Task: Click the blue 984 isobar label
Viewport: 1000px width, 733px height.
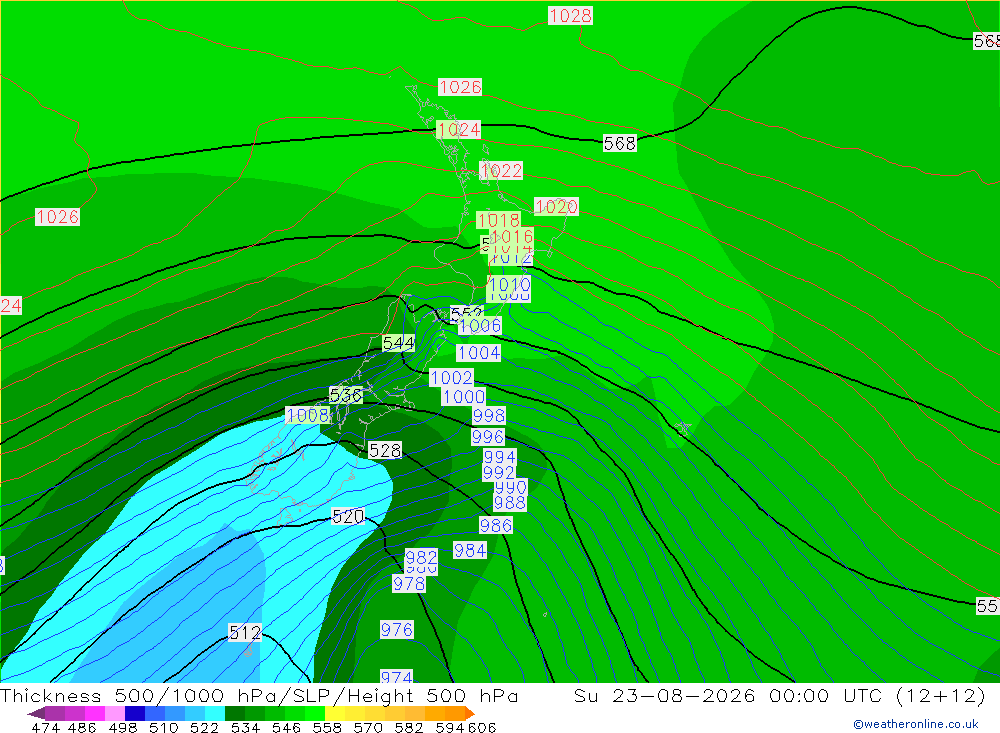Action: [470, 550]
